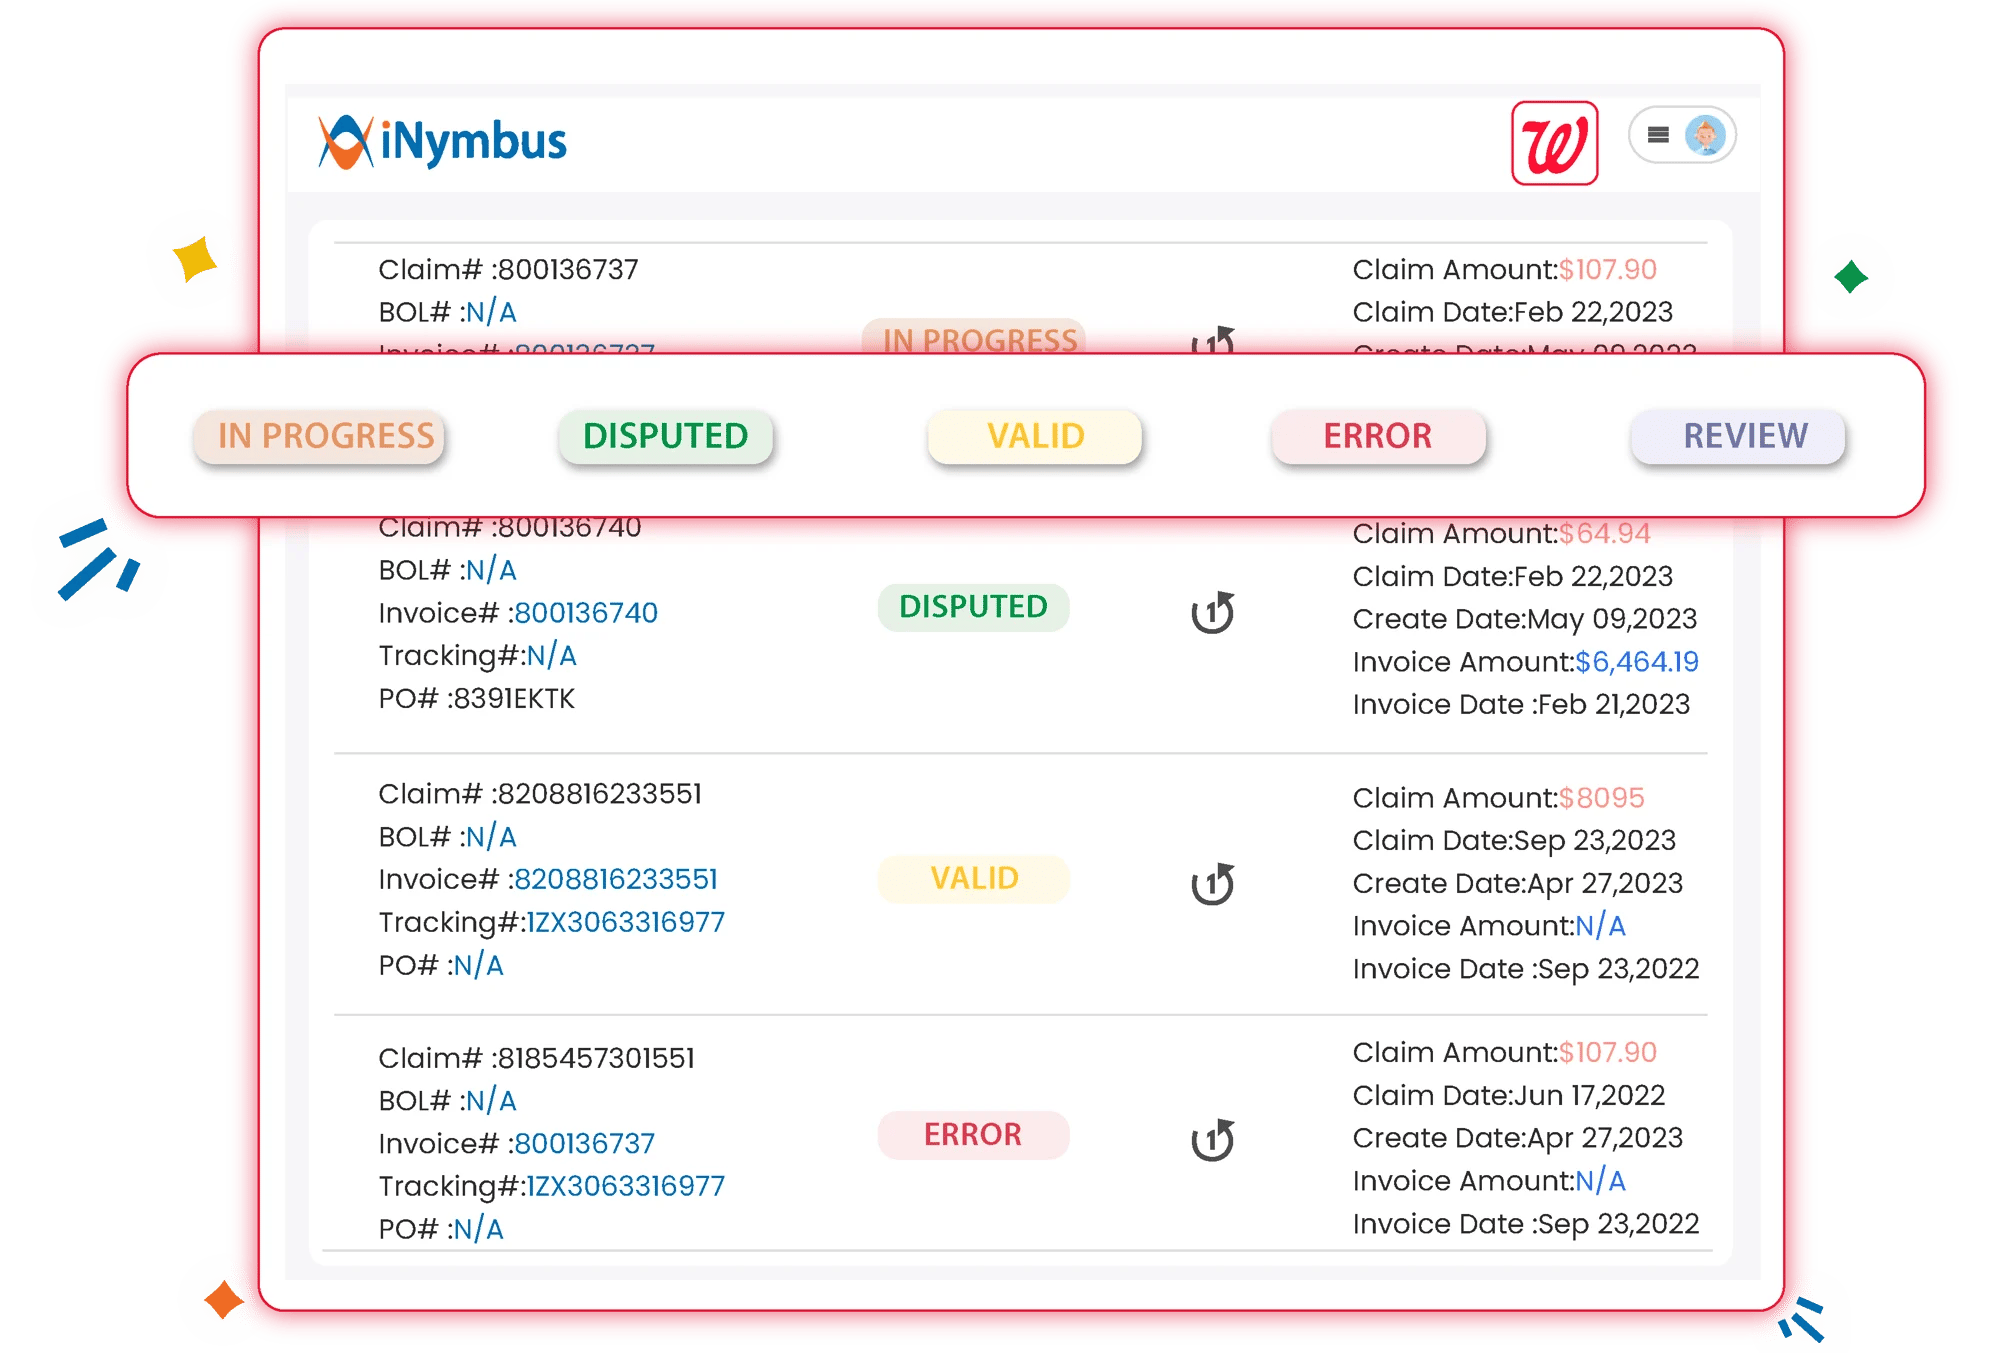Click PO# :8391EKTK text
Viewport: 2000px width, 1353px height.
click(476, 698)
